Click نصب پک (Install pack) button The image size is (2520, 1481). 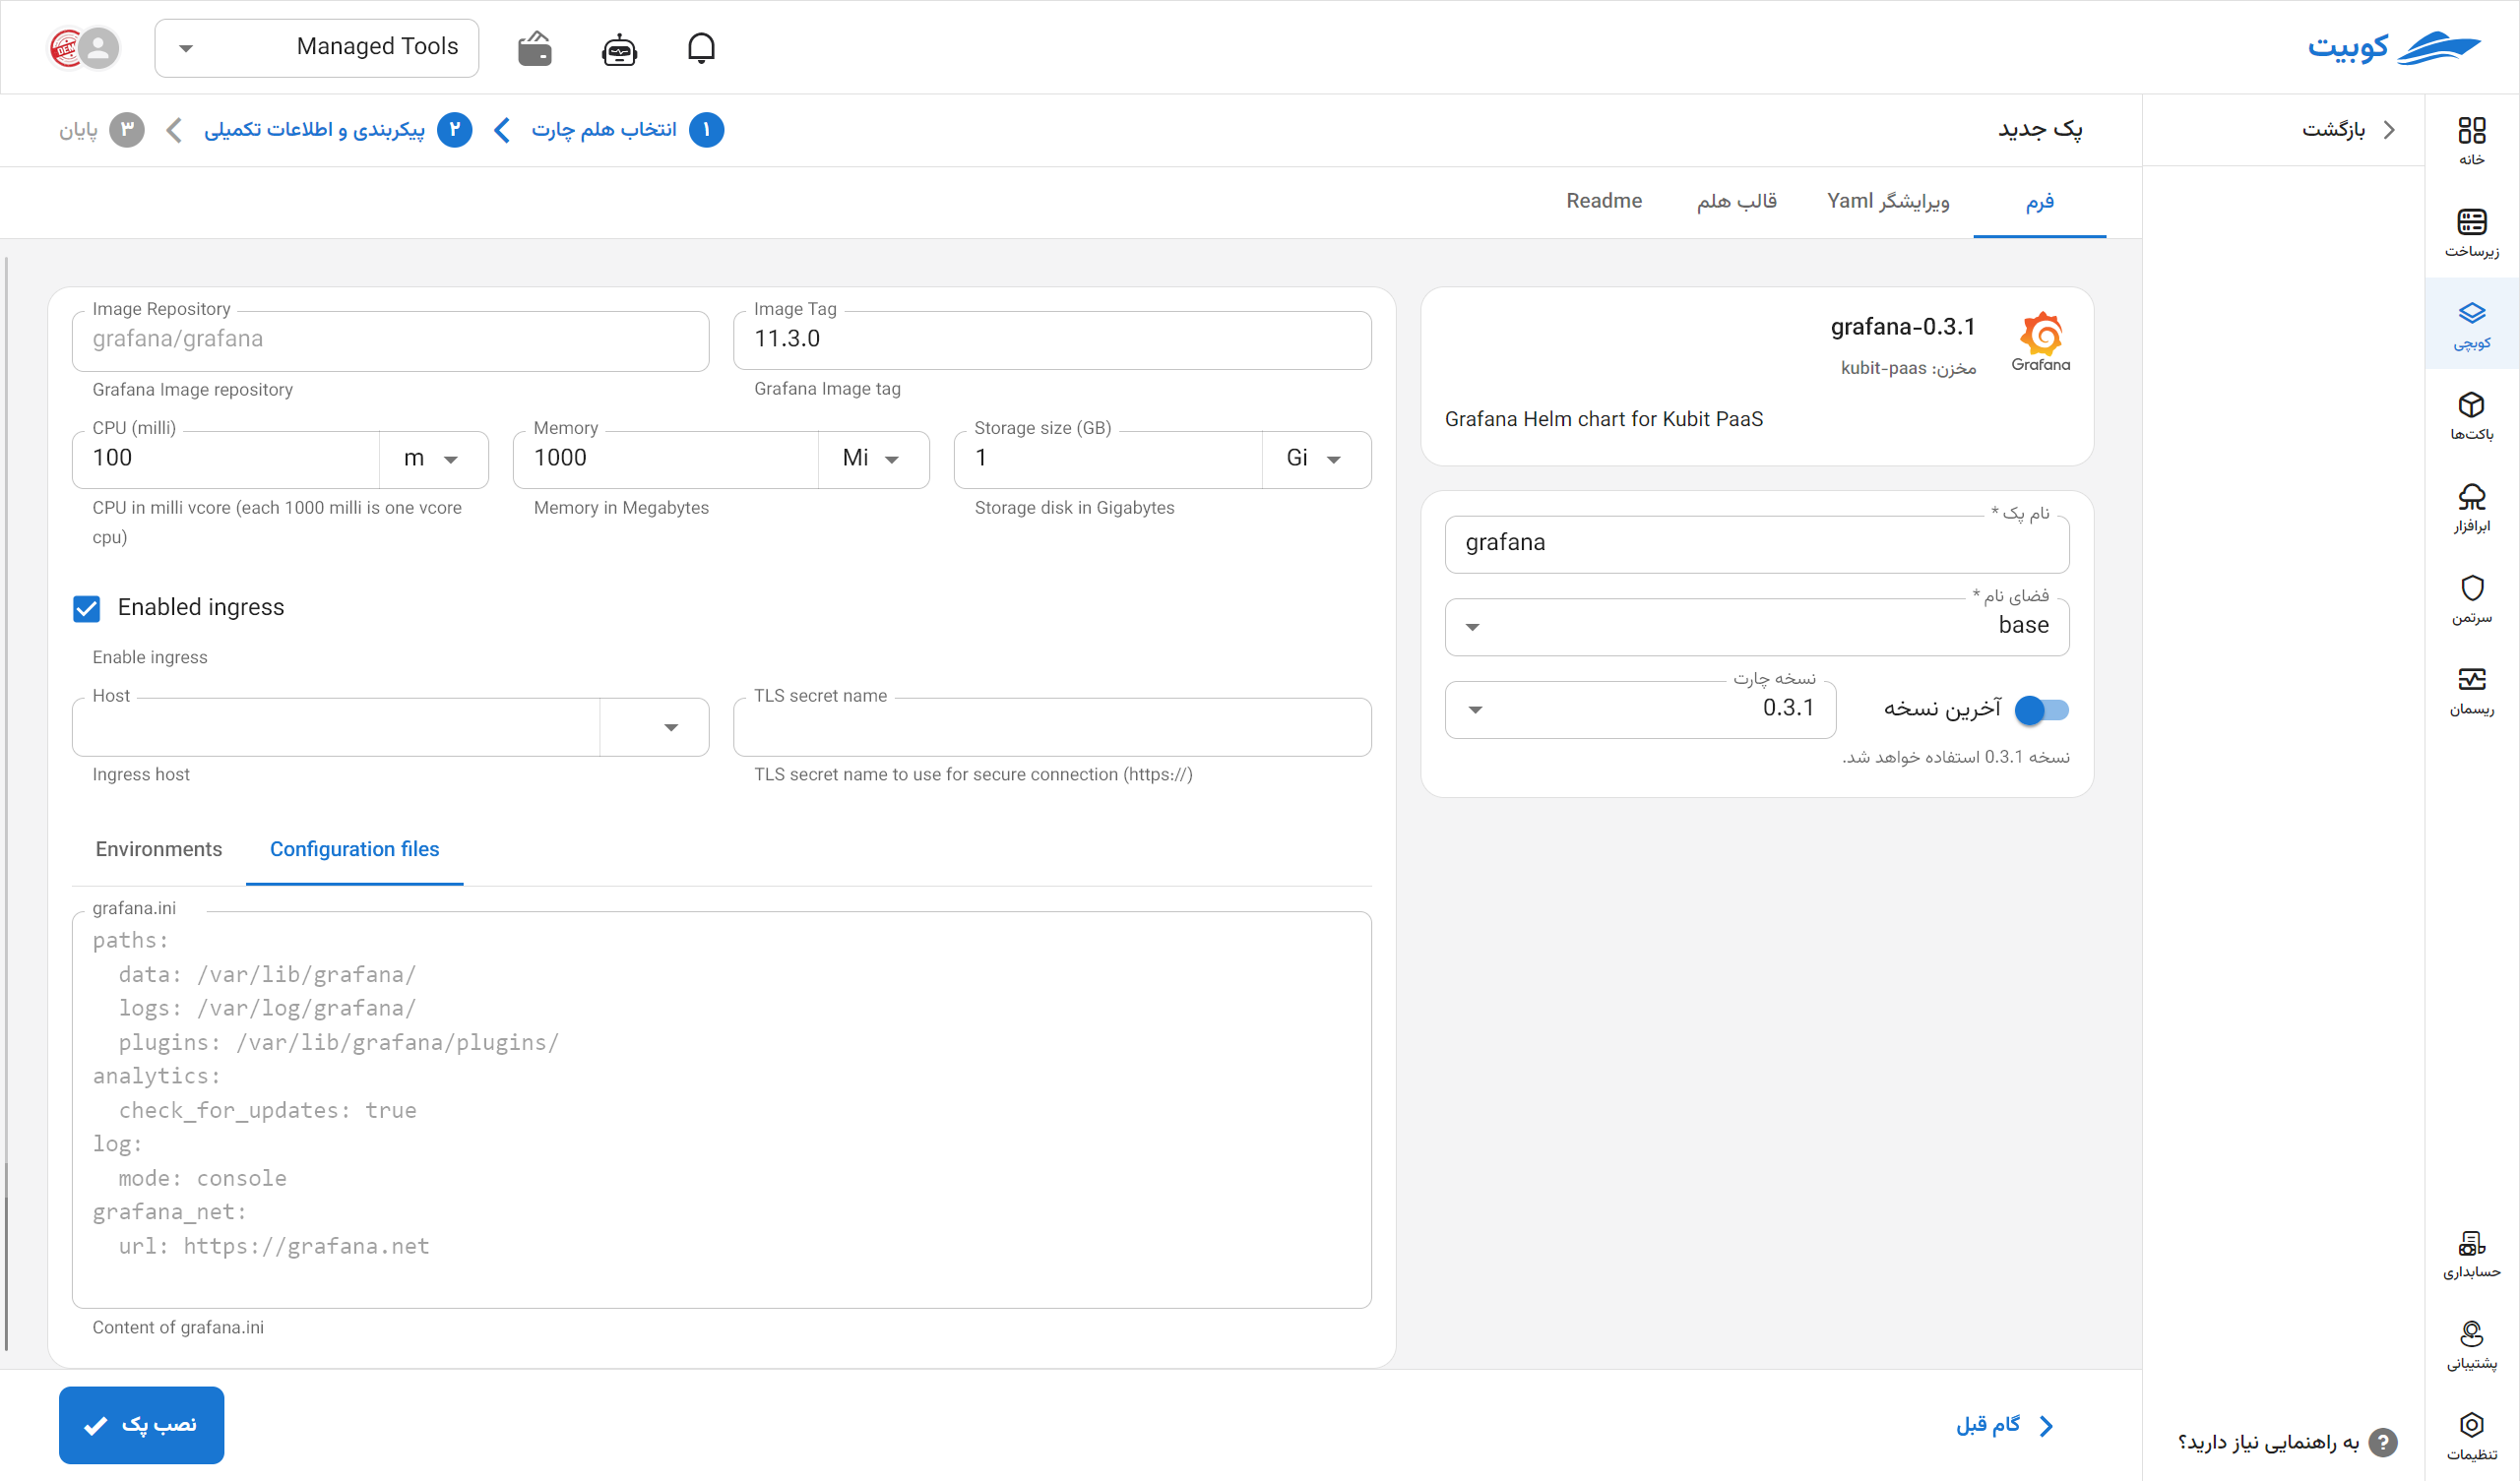point(141,1425)
